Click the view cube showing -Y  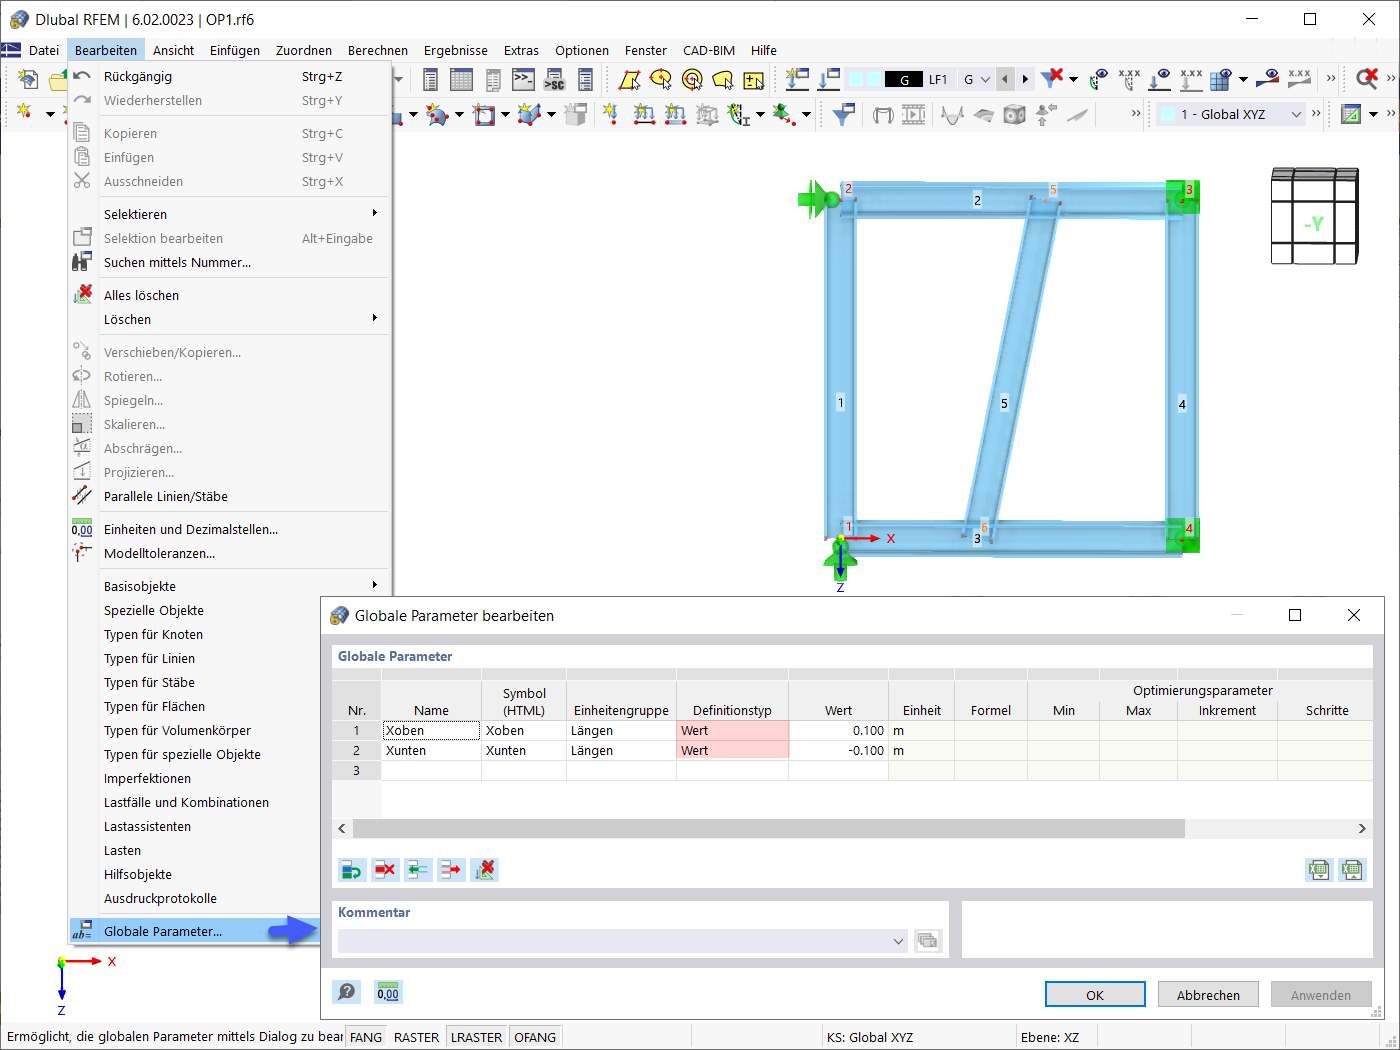click(1314, 216)
